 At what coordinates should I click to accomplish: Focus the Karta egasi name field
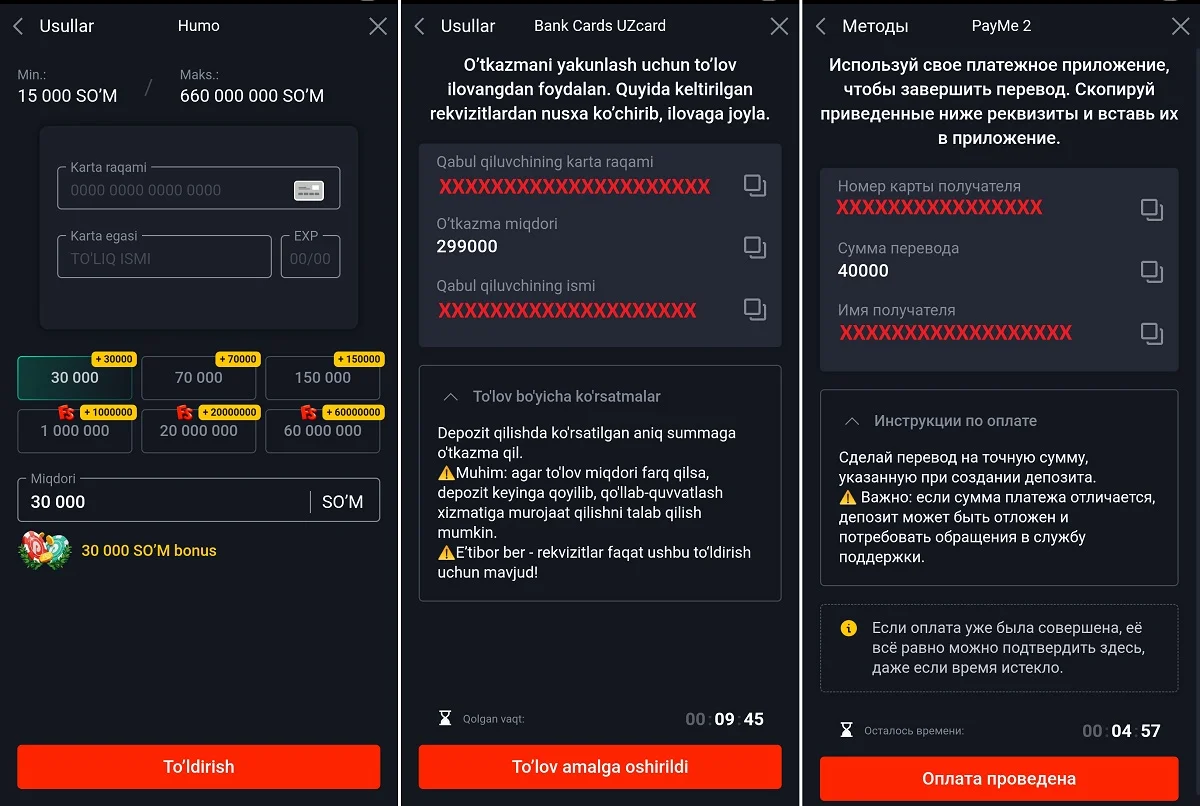pos(164,258)
